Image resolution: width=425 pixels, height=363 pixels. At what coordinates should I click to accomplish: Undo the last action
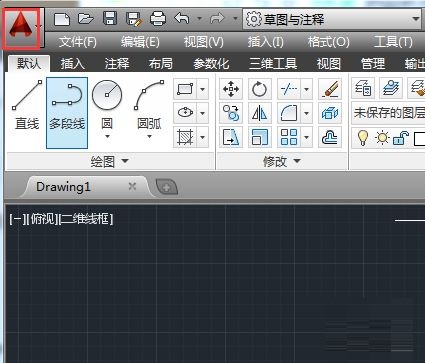(182, 19)
